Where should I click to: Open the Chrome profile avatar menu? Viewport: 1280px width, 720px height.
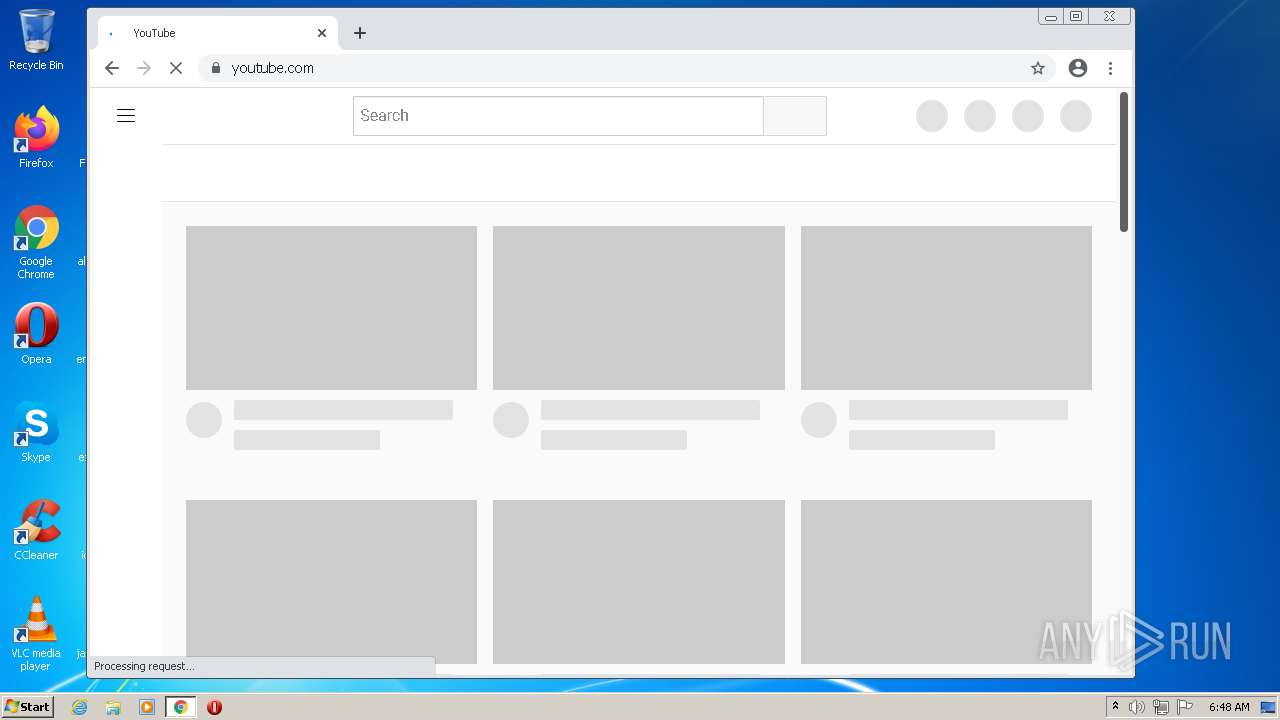click(1078, 68)
